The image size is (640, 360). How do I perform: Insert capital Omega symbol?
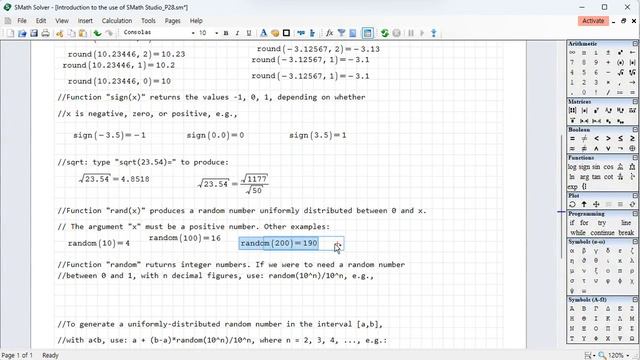tap(632, 338)
